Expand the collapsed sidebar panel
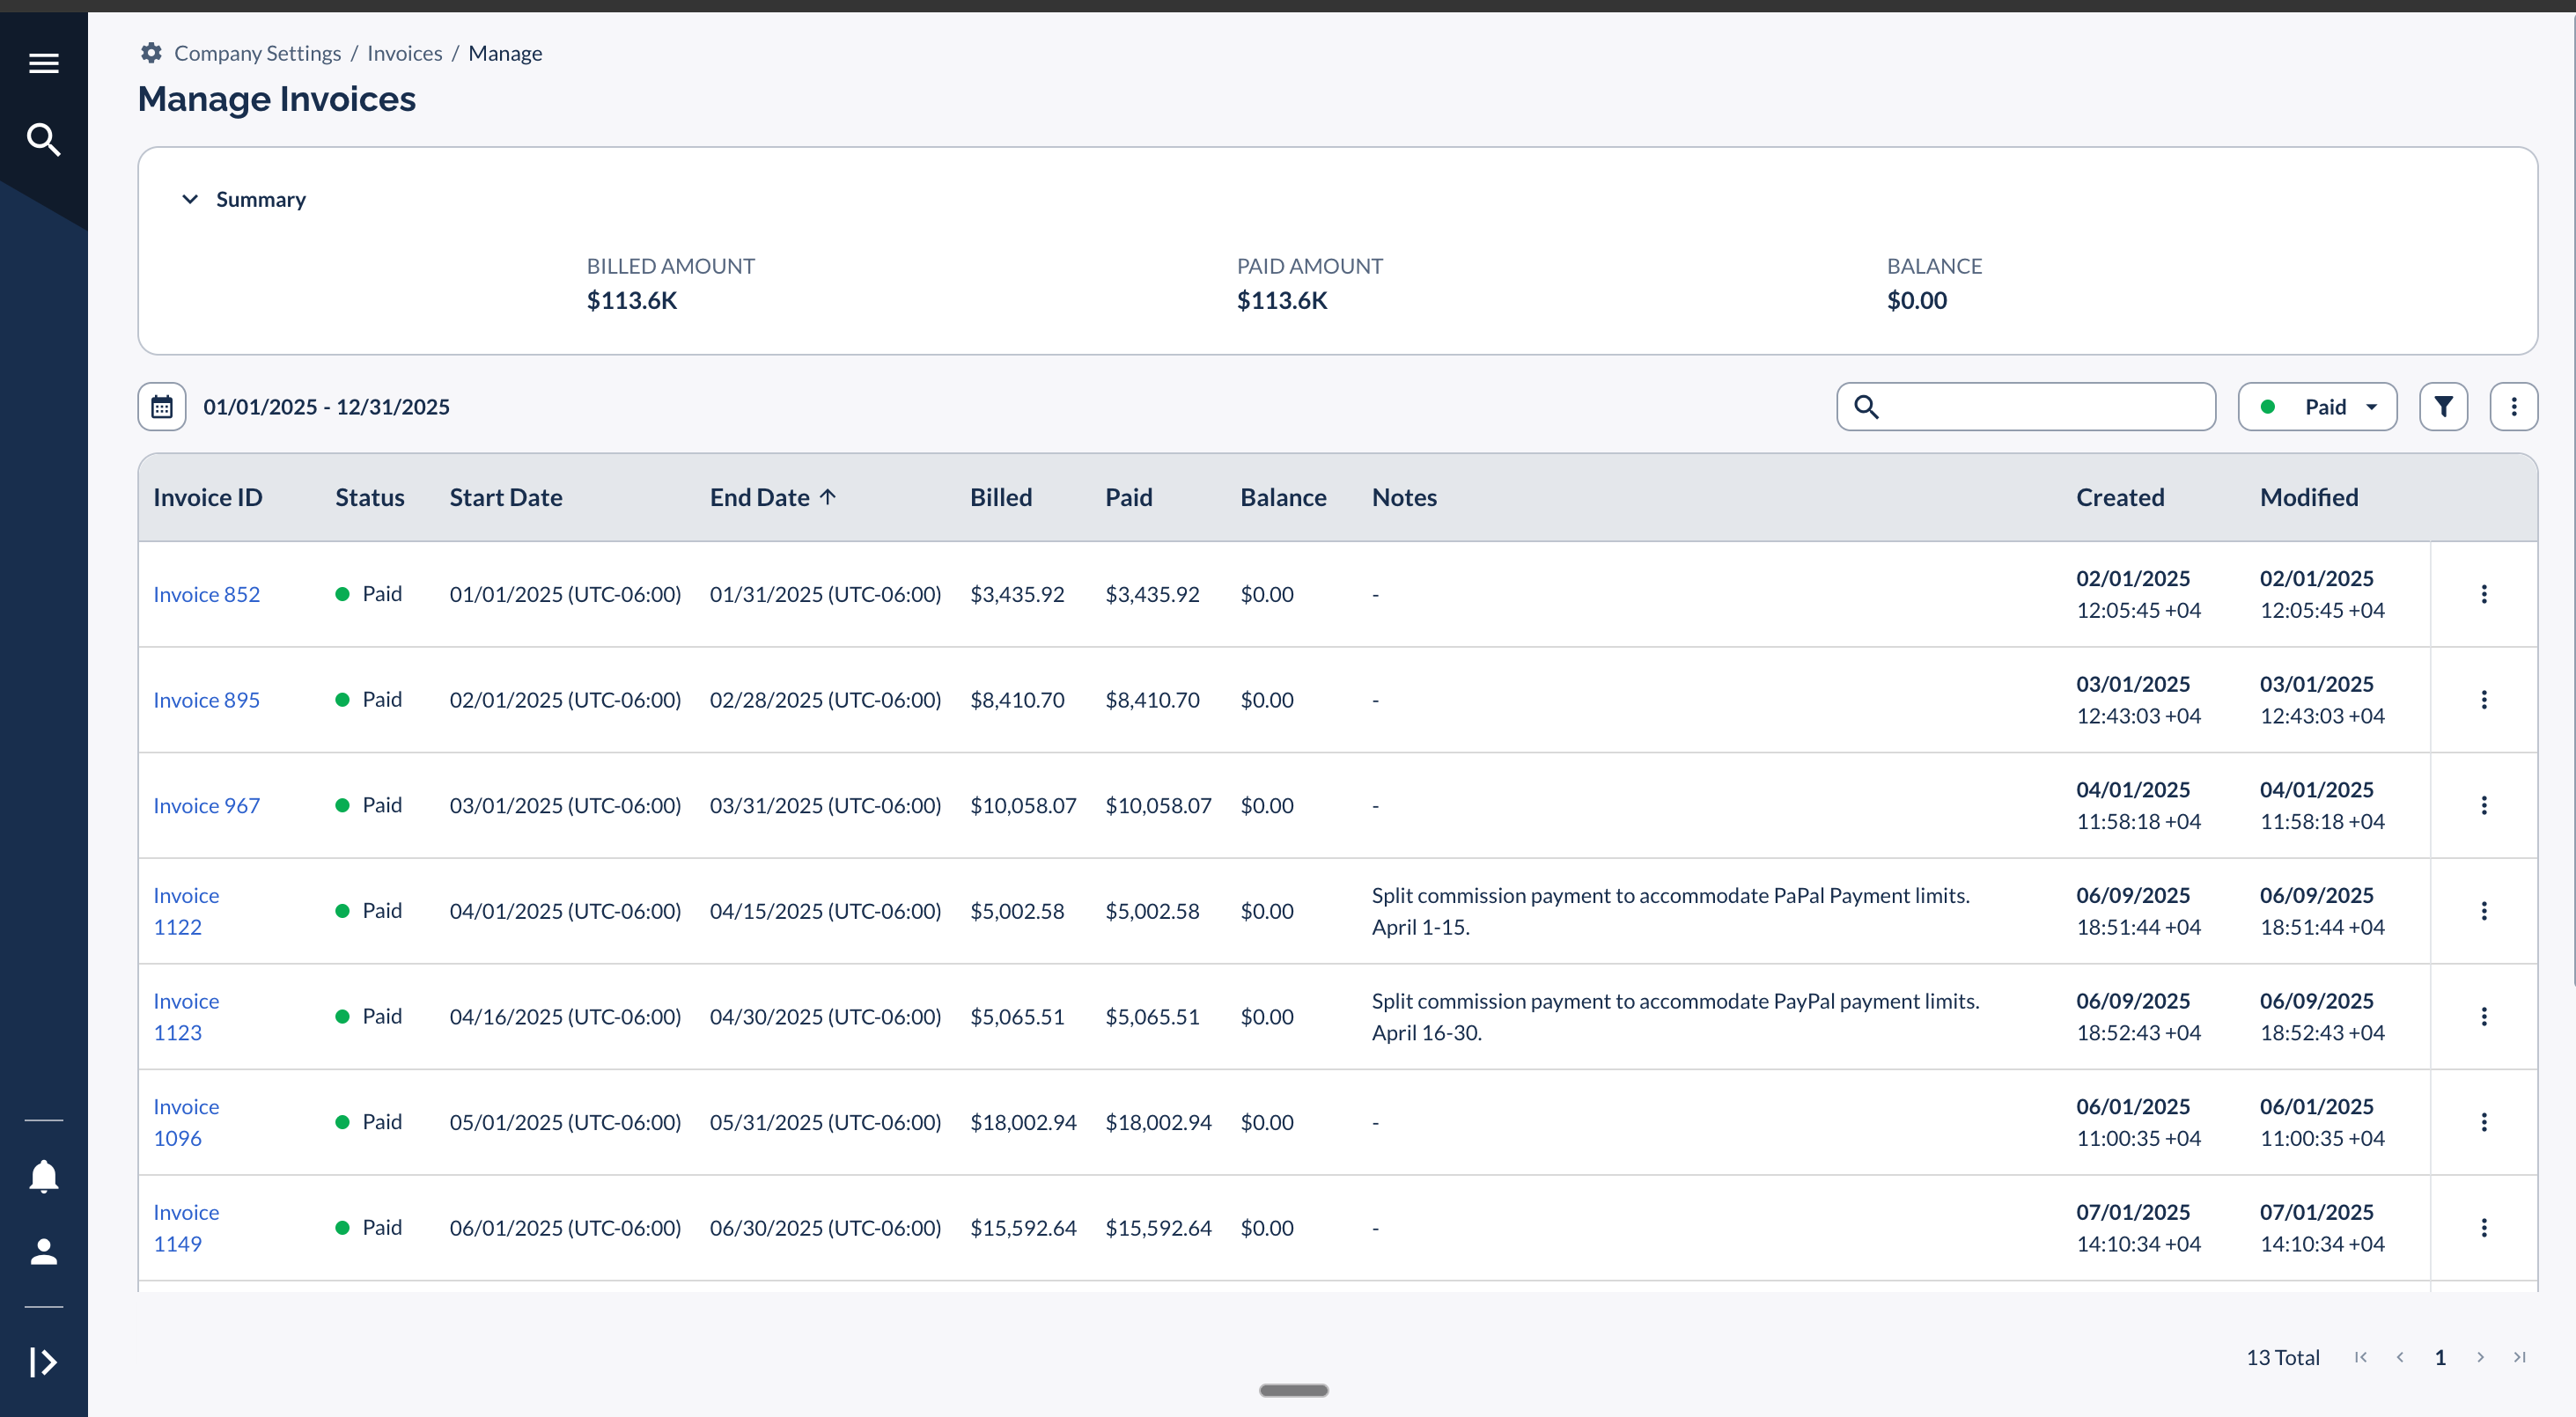The height and width of the screenshot is (1417, 2576). point(44,1361)
